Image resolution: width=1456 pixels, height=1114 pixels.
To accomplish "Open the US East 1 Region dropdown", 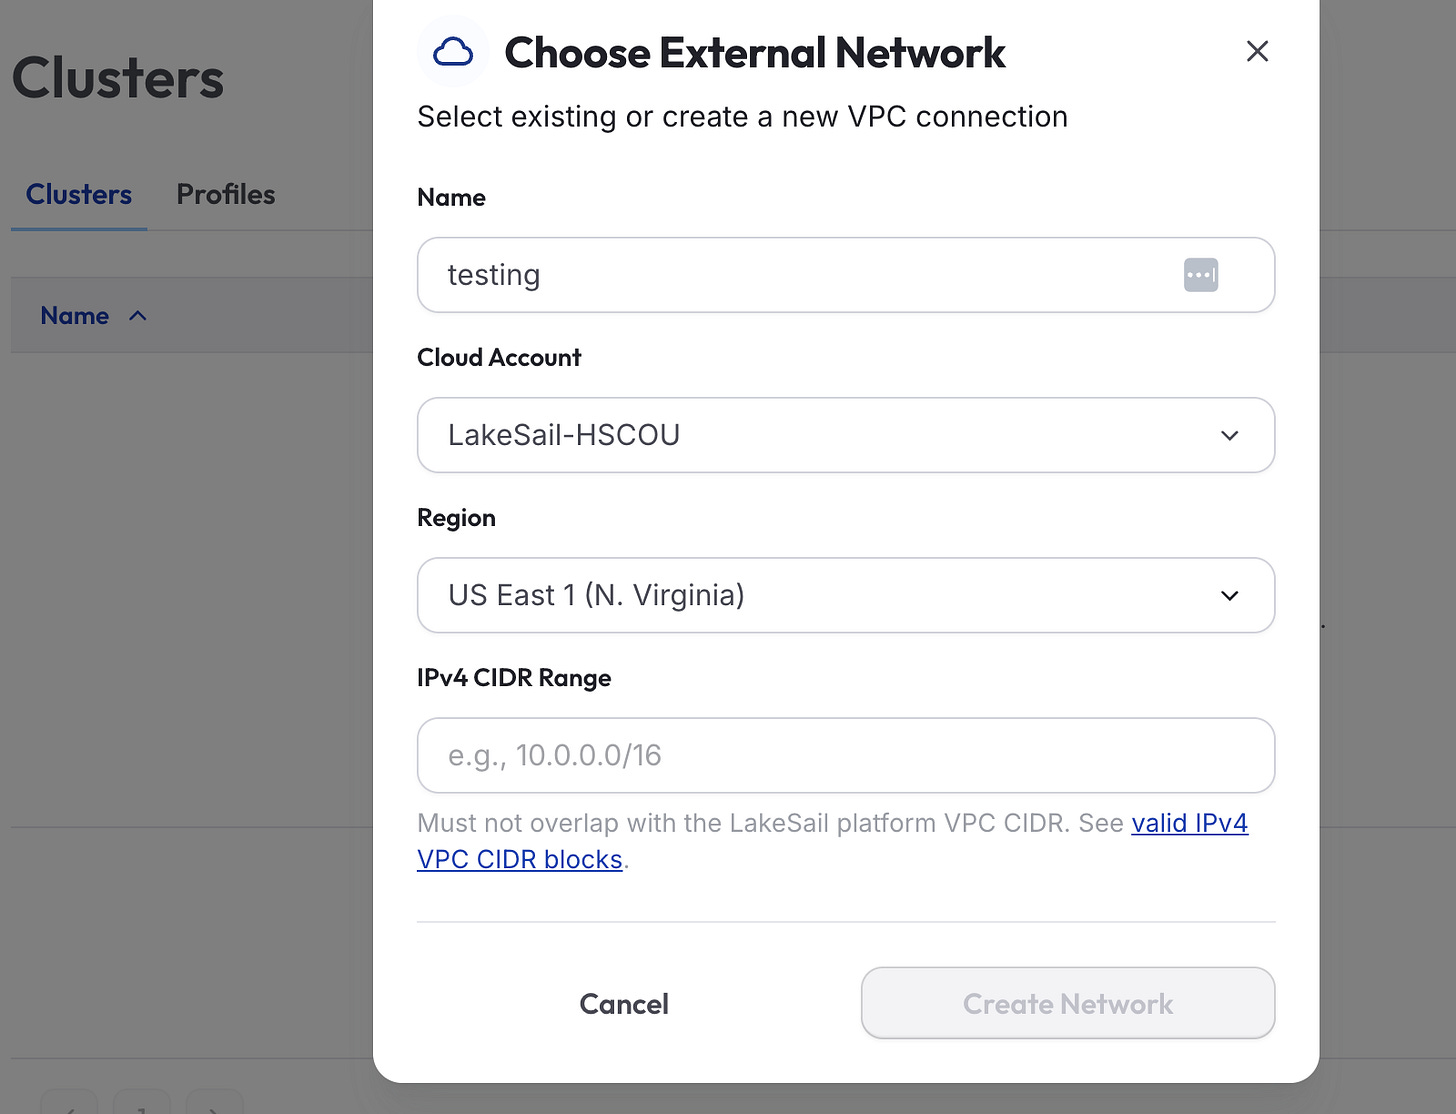I will tap(846, 595).
